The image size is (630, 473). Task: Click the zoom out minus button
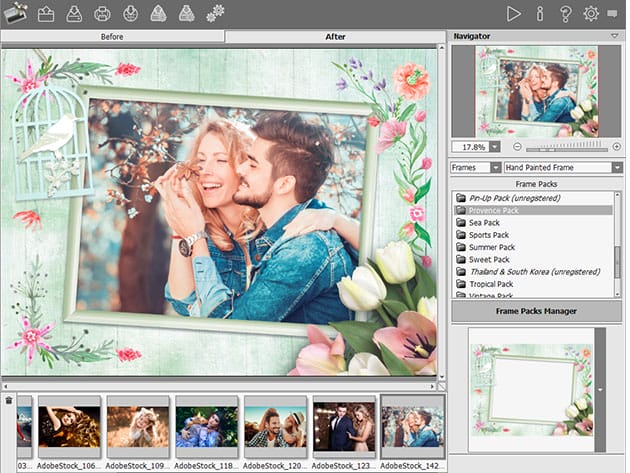pos(517,146)
